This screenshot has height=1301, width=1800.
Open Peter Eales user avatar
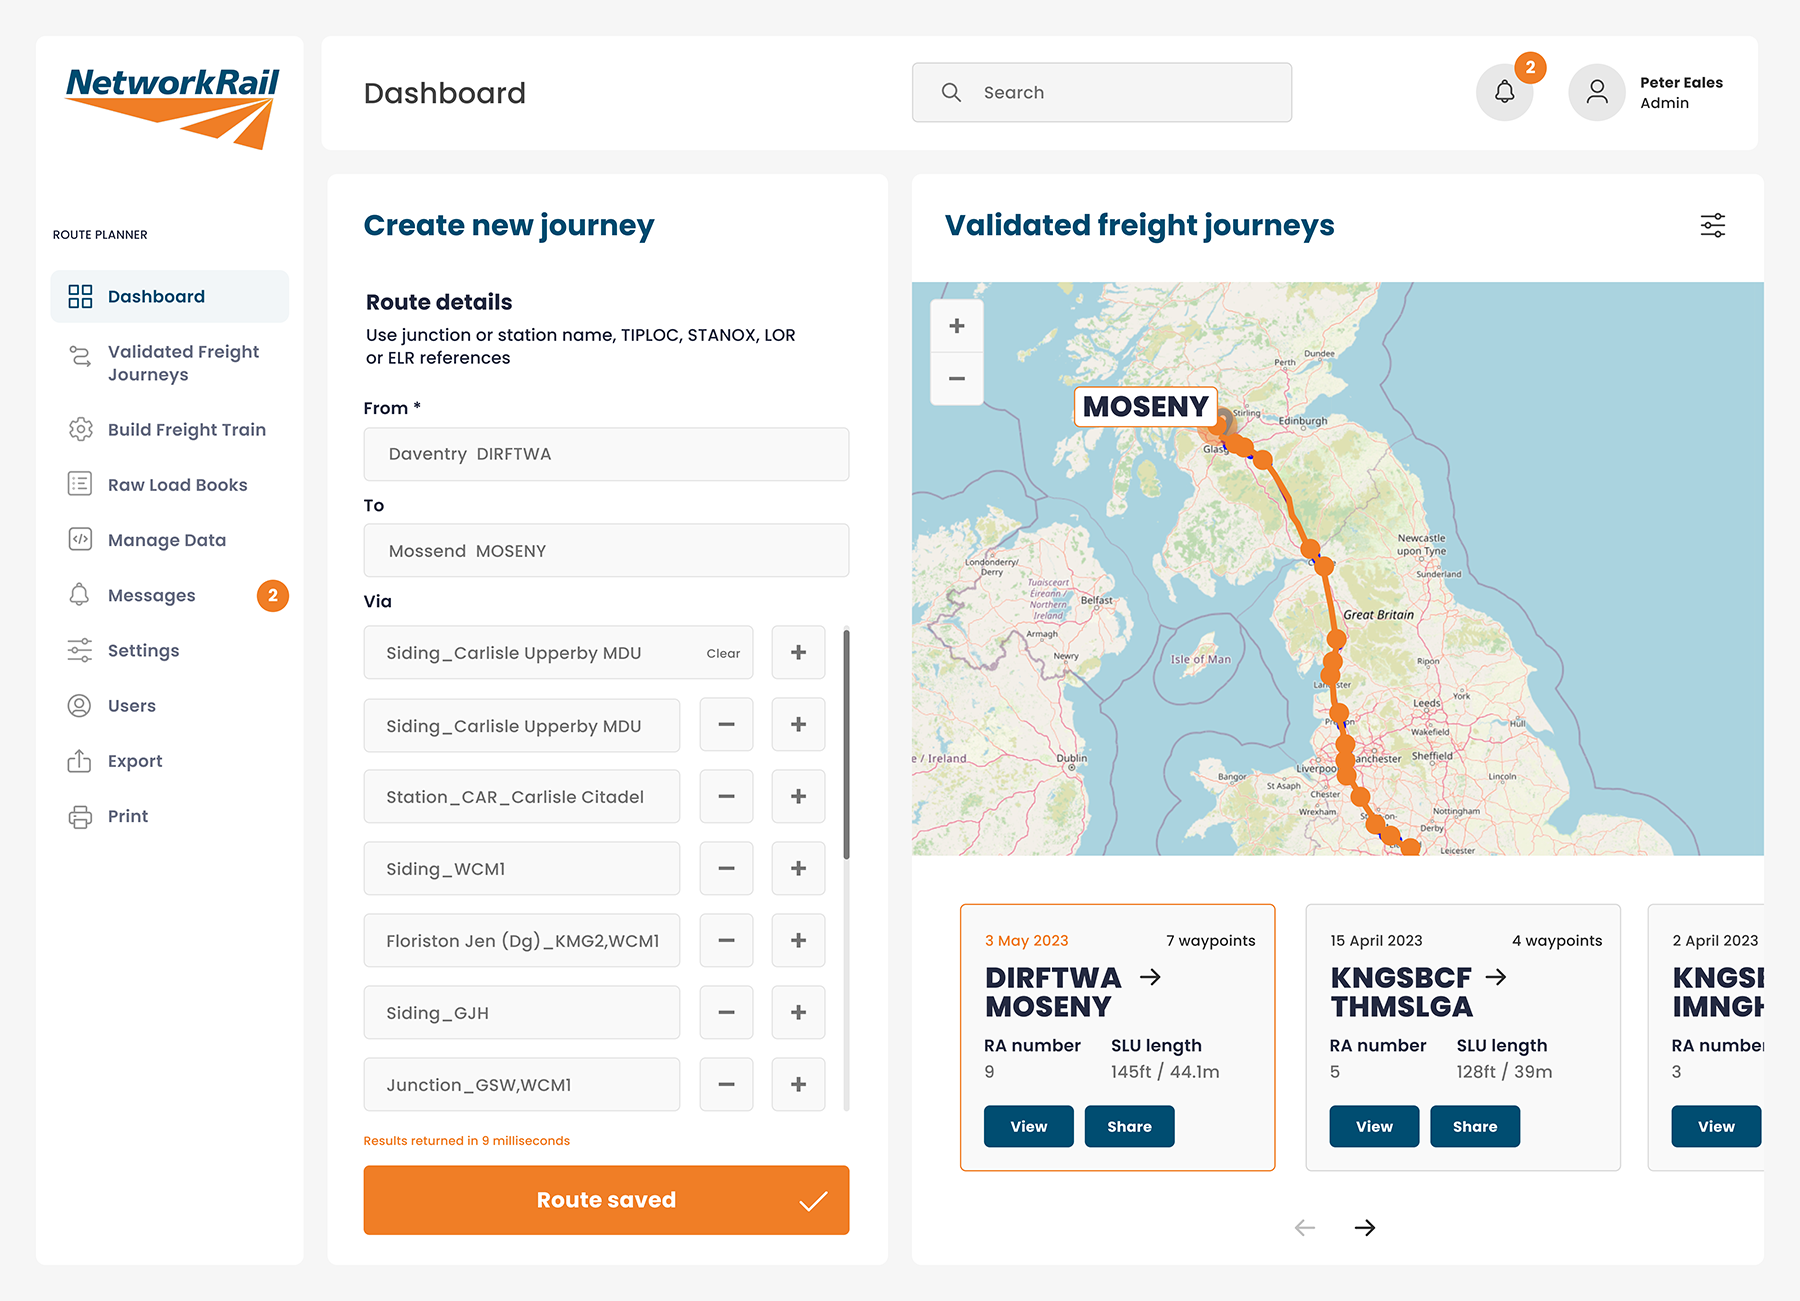[x=1597, y=93]
